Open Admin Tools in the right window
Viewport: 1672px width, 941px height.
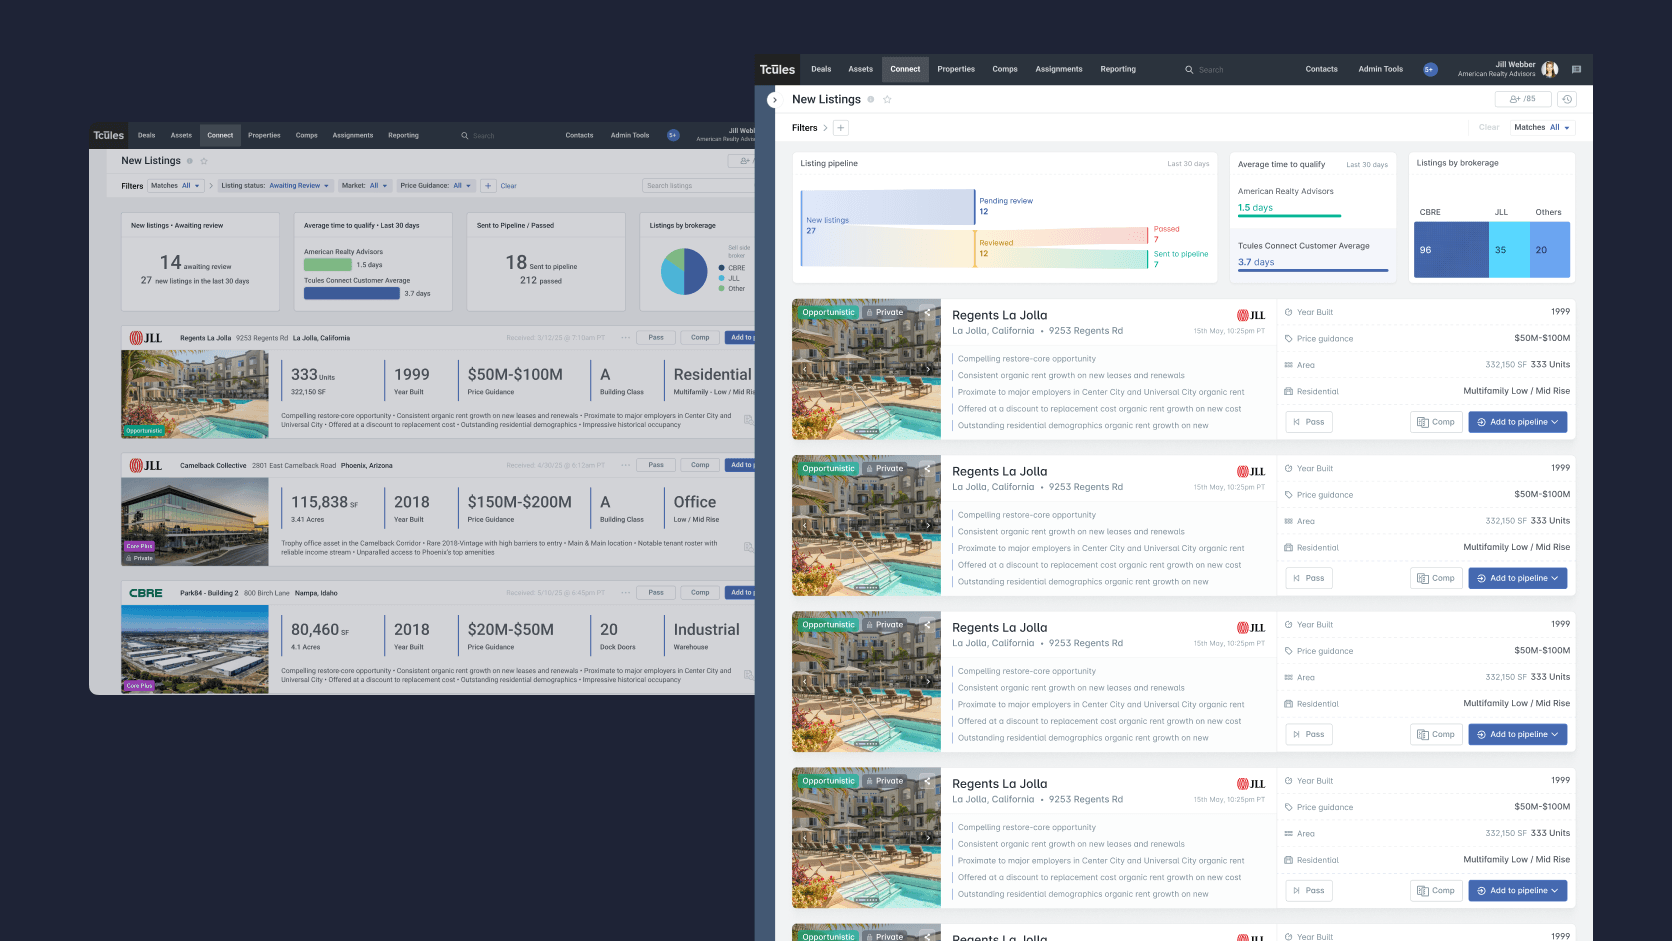point(1380,70)
